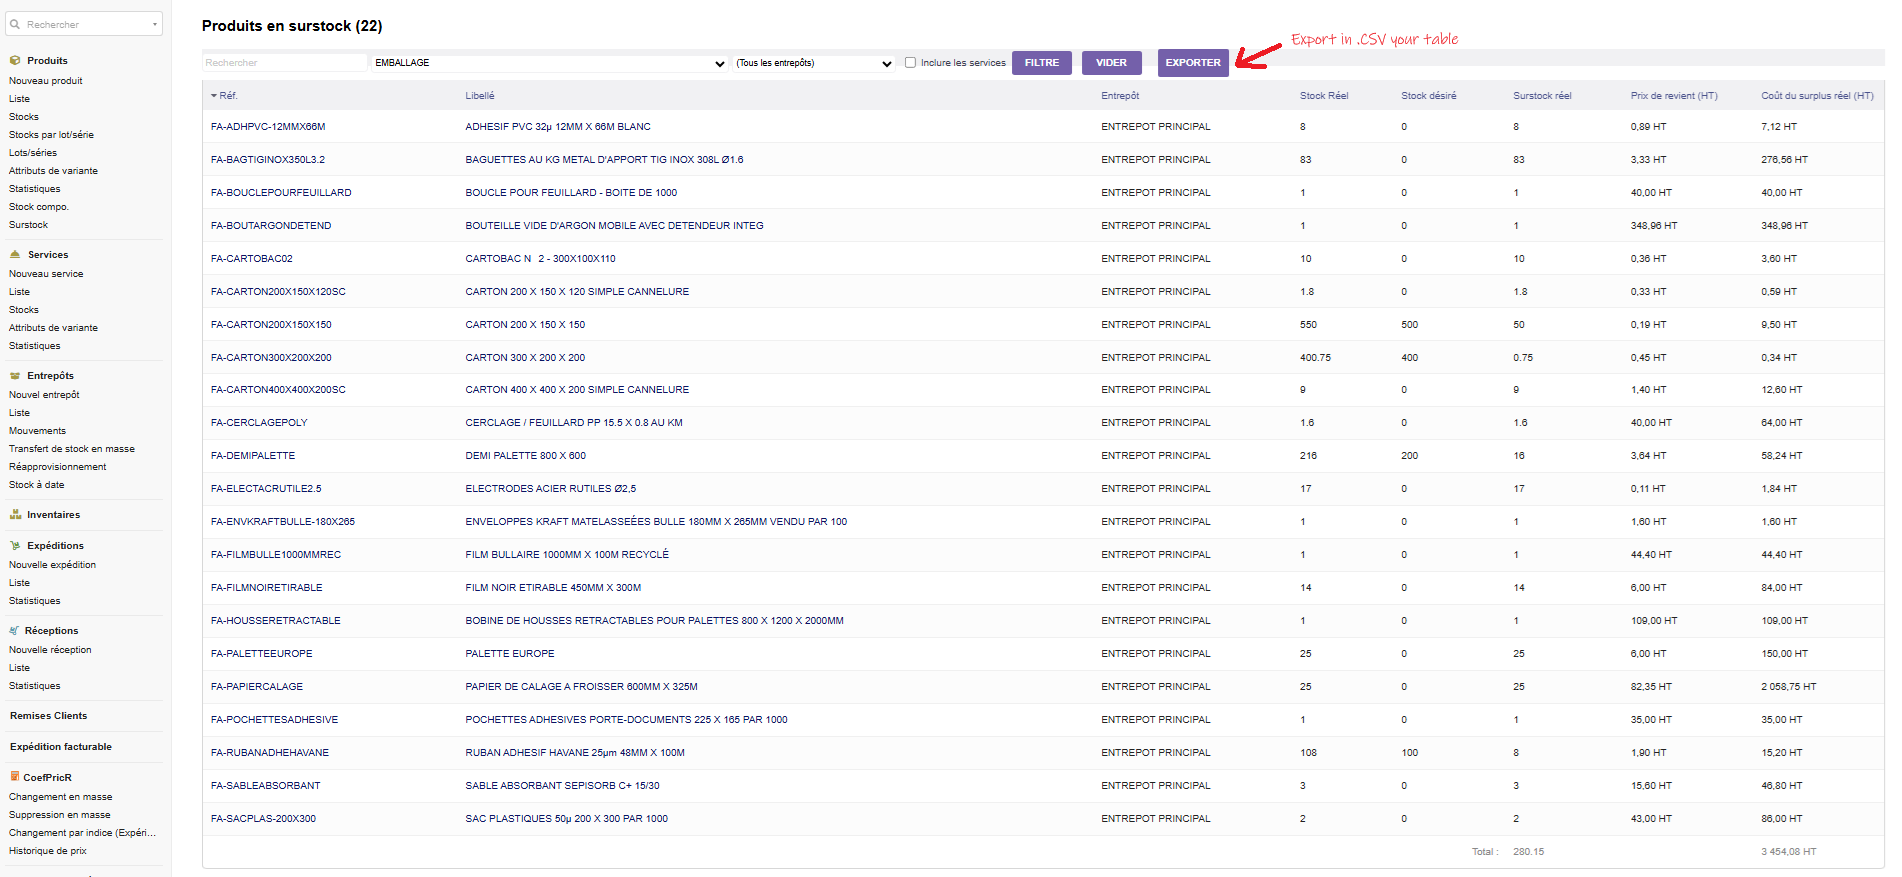Open product FA-PALETTEEUROPE reference

(261, 654)
